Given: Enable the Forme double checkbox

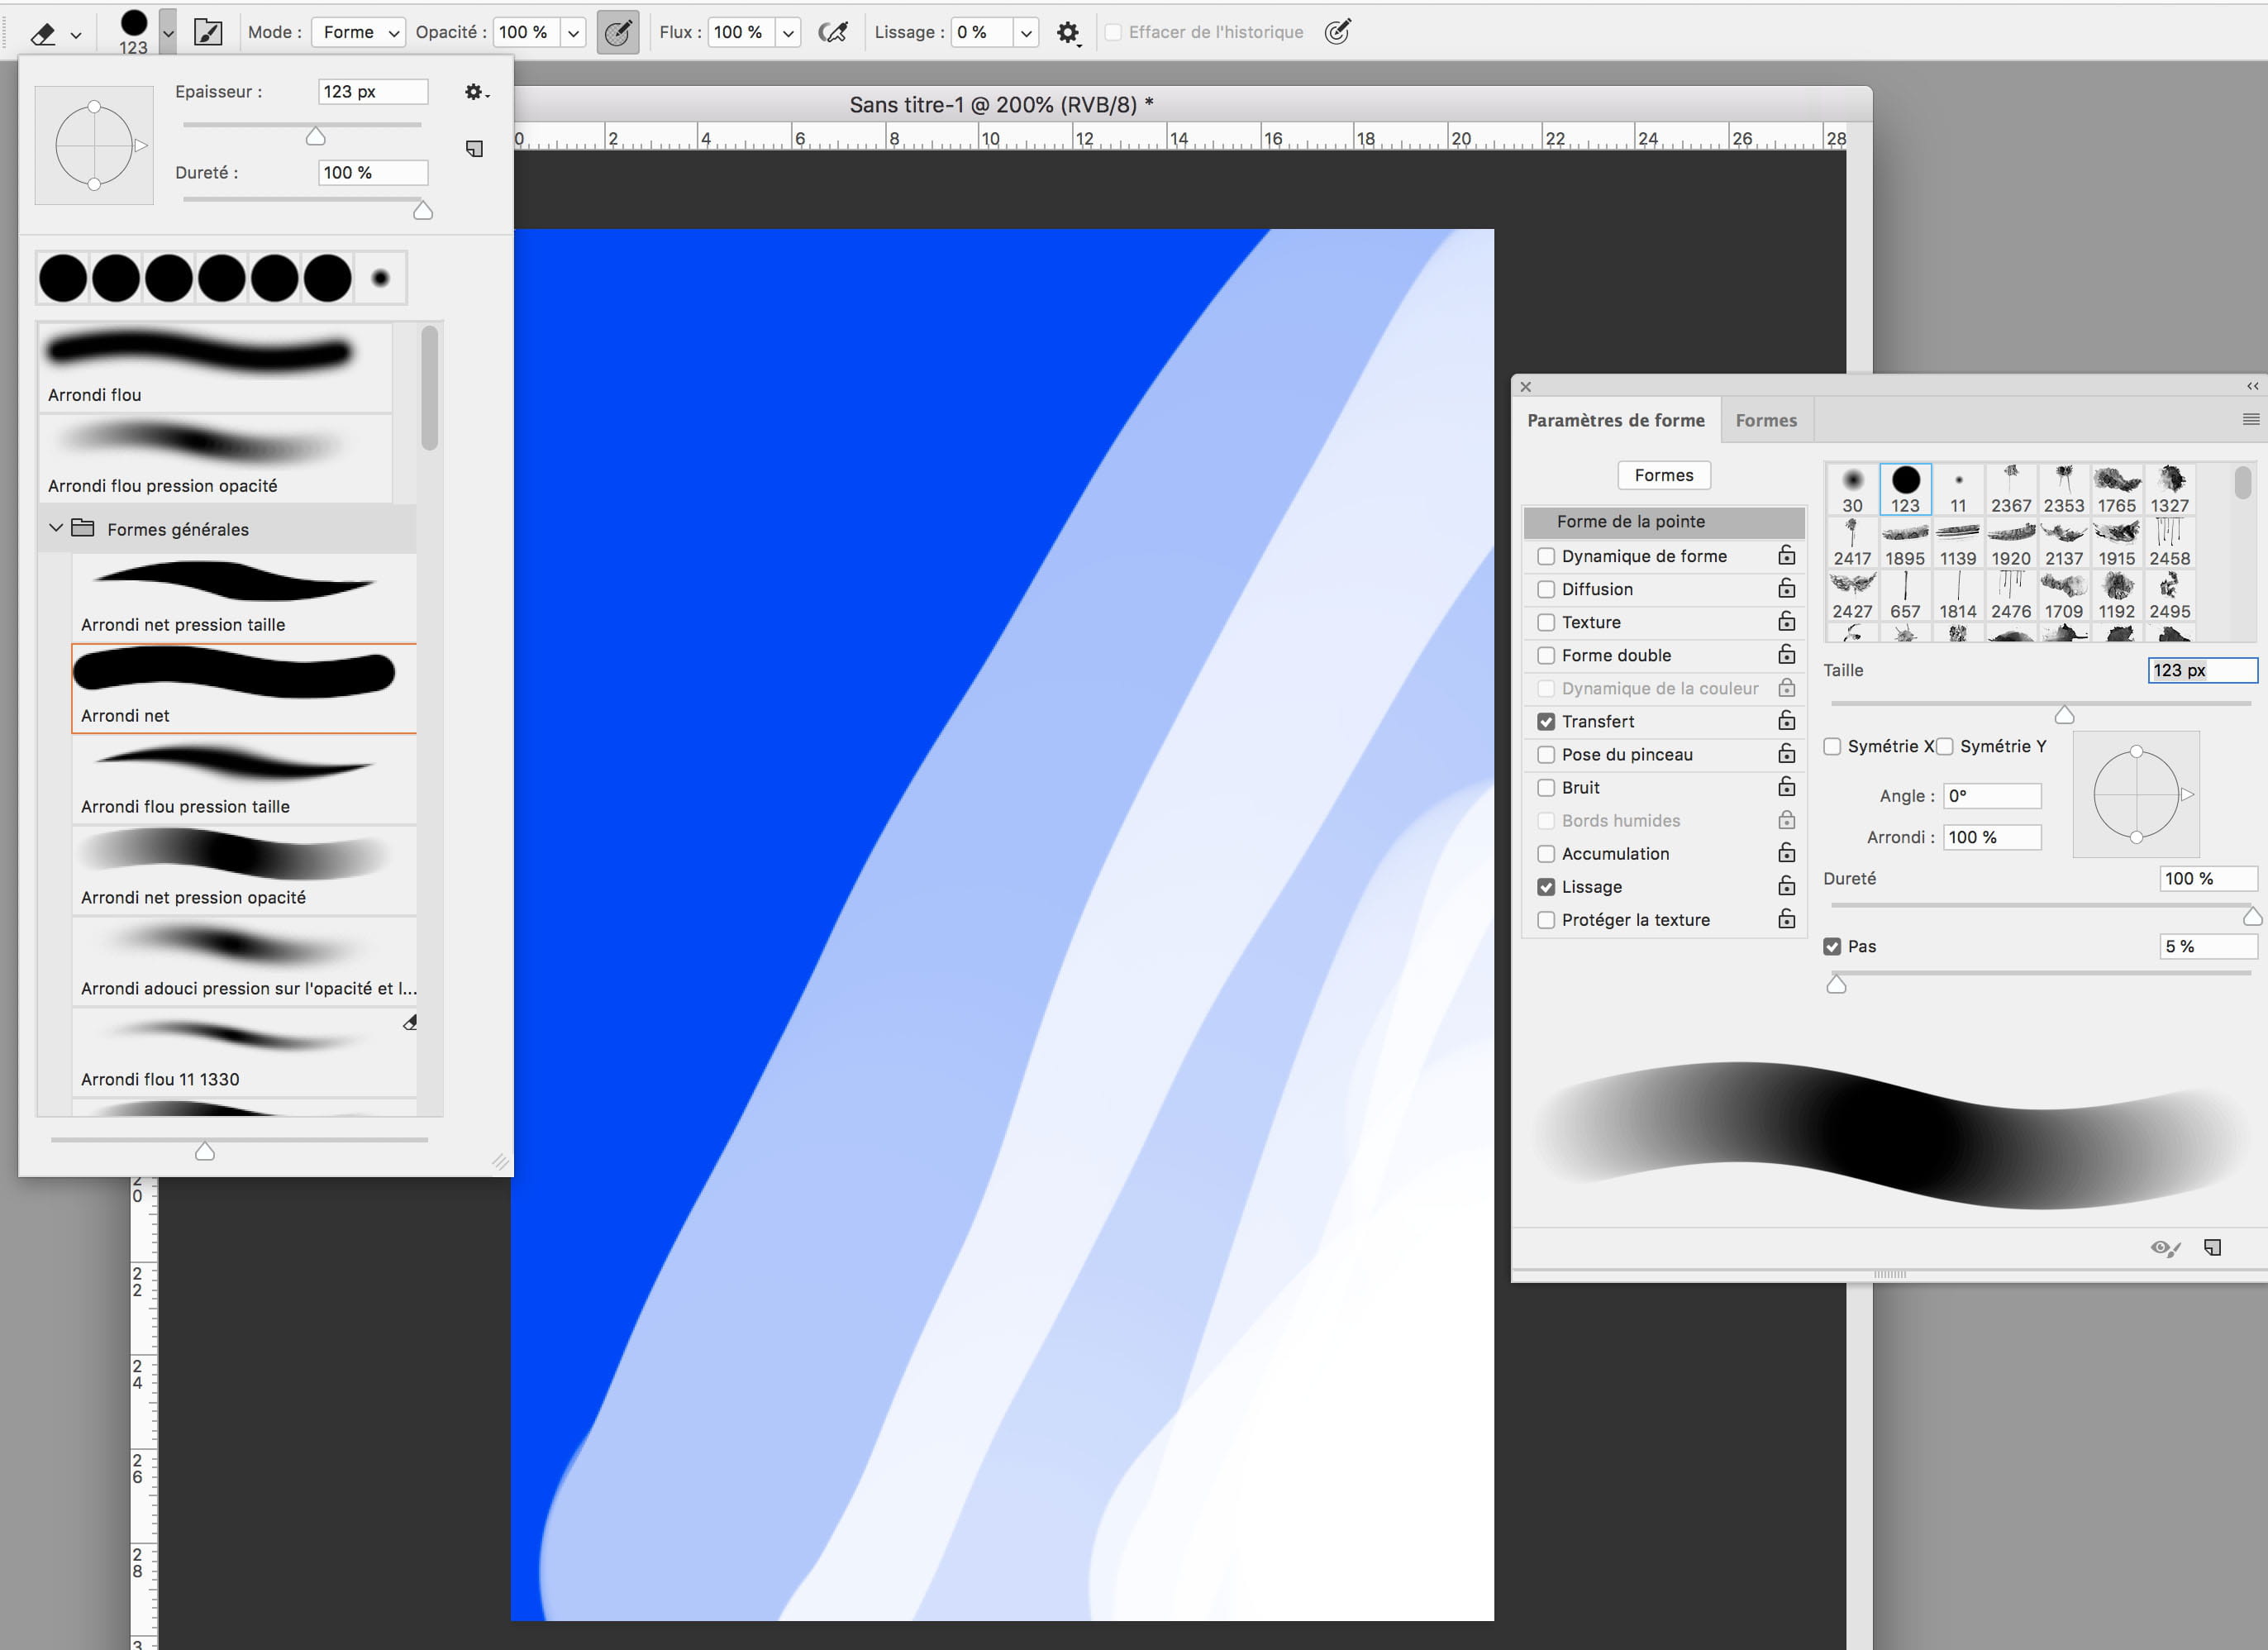Looking at the screenshot, I should 1546,655.
